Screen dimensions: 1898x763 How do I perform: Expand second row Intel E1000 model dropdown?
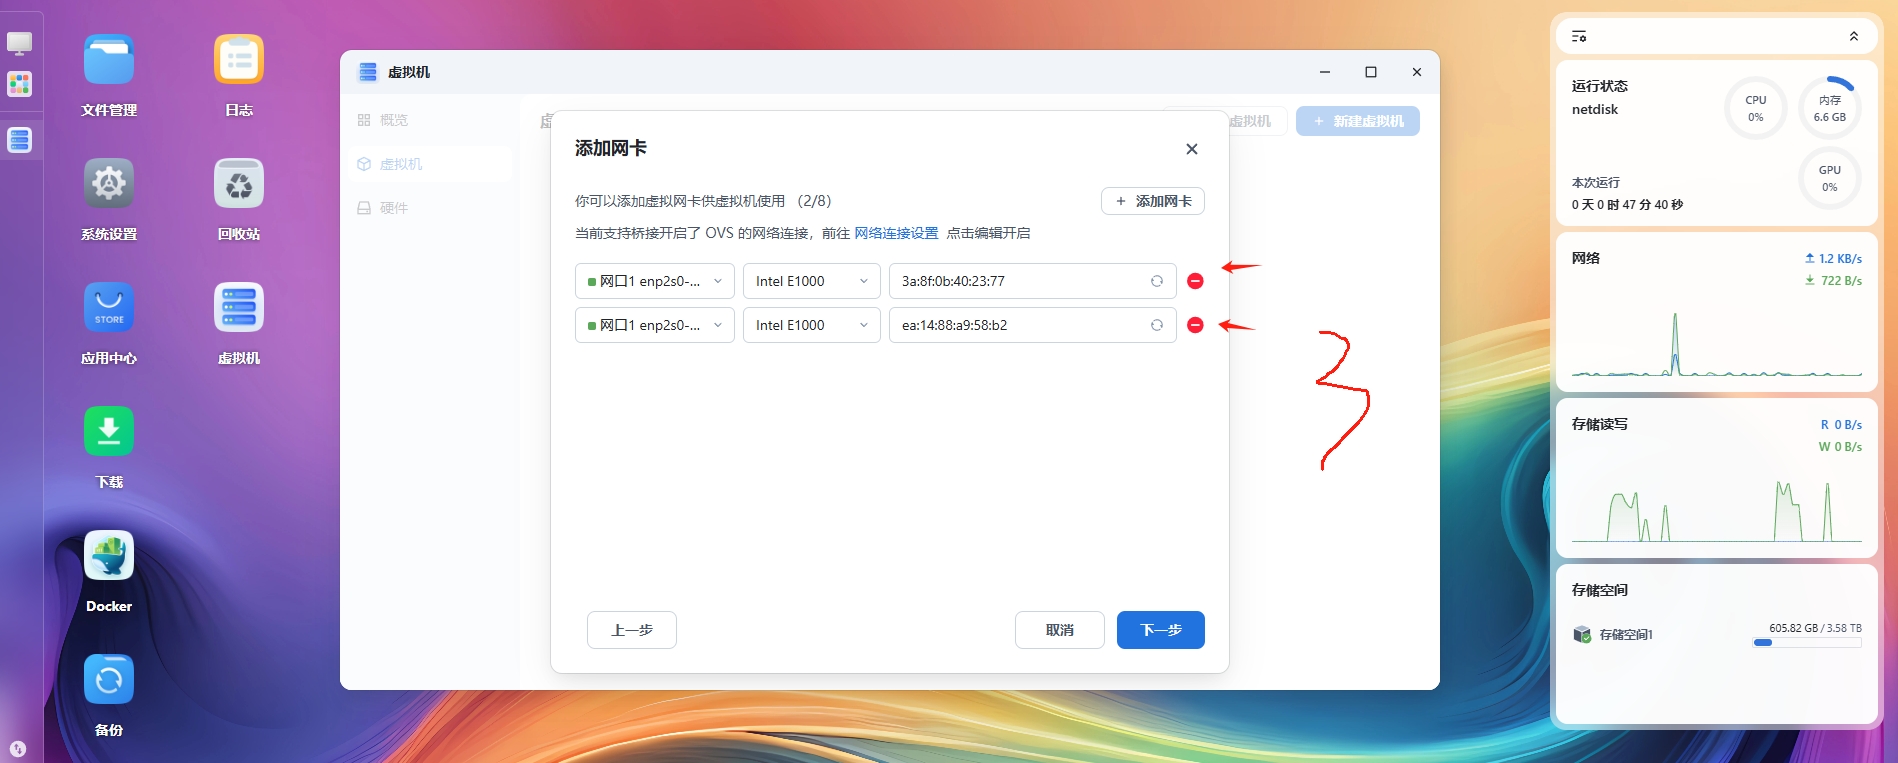811,325
